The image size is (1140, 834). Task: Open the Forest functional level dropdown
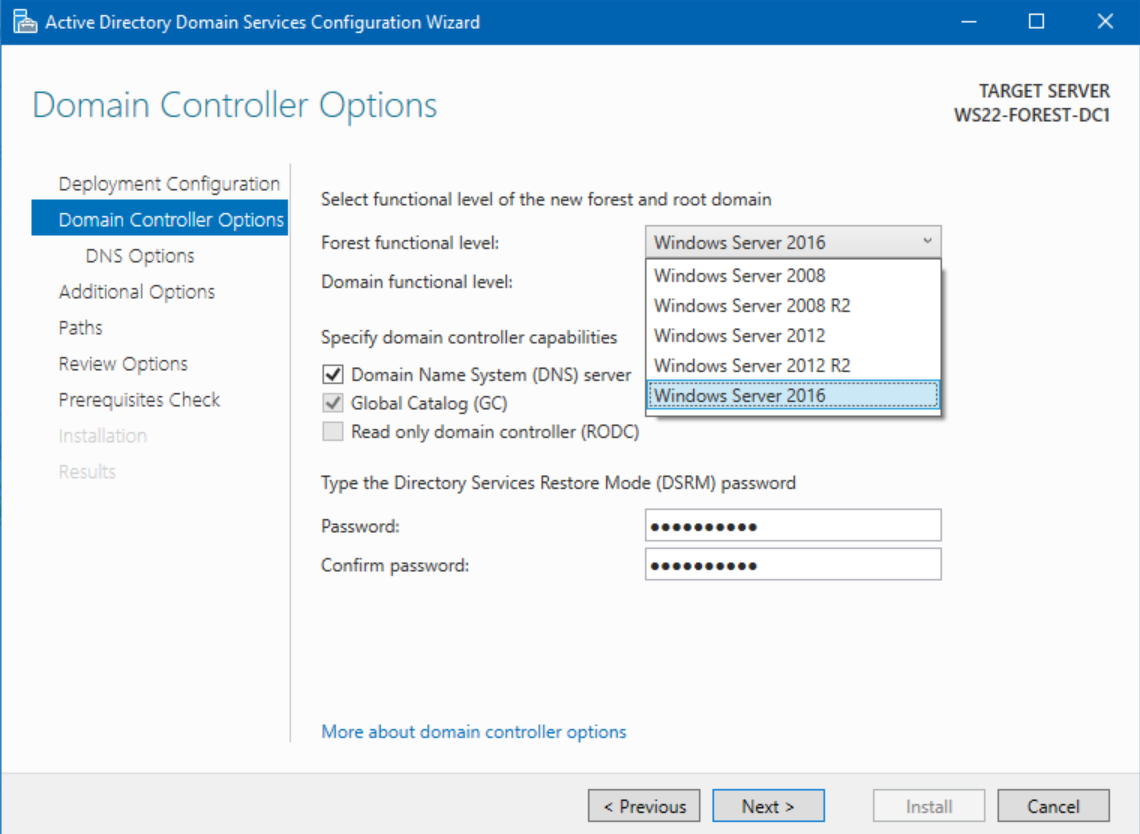tap(928, 242)
